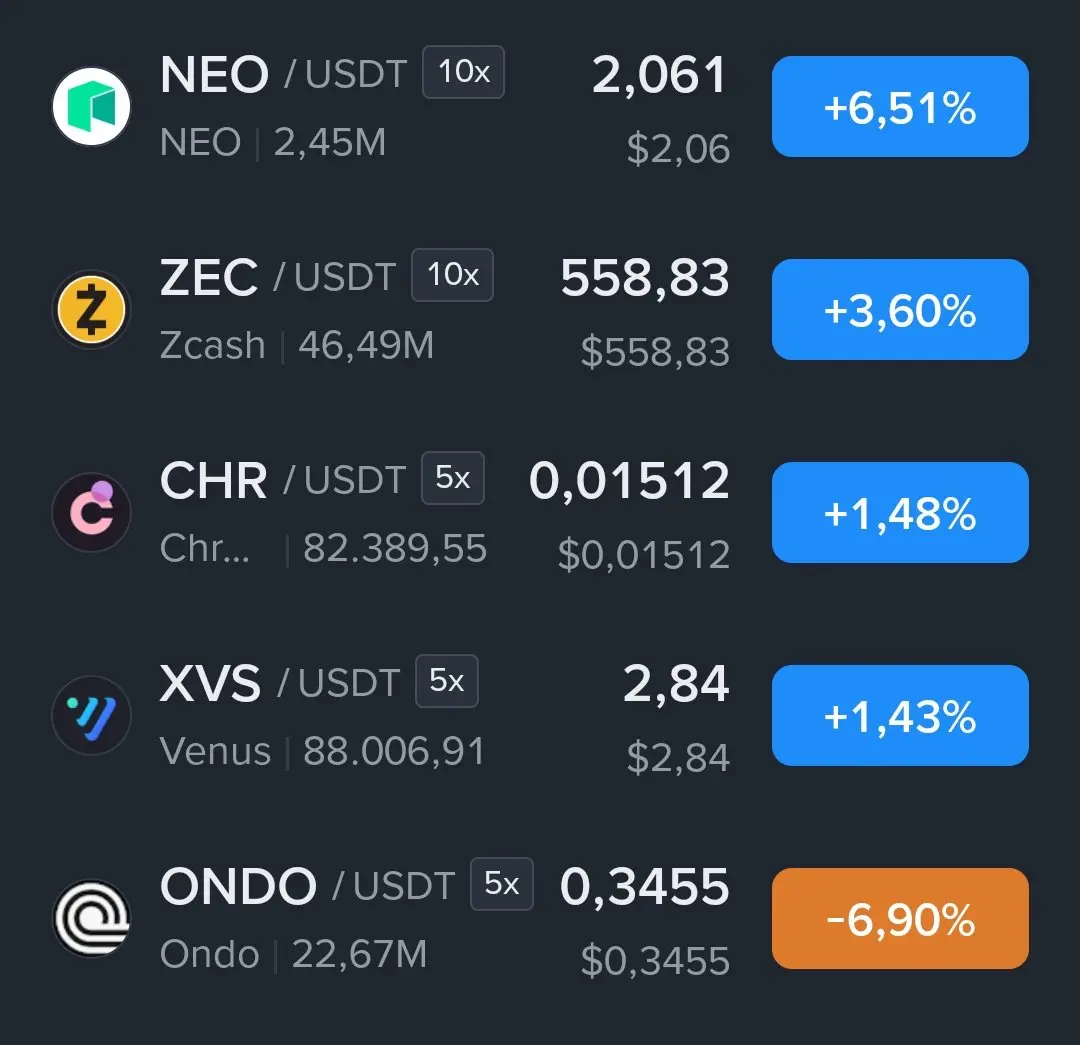Click the CHR price 0,01512

tap(629, 481)
